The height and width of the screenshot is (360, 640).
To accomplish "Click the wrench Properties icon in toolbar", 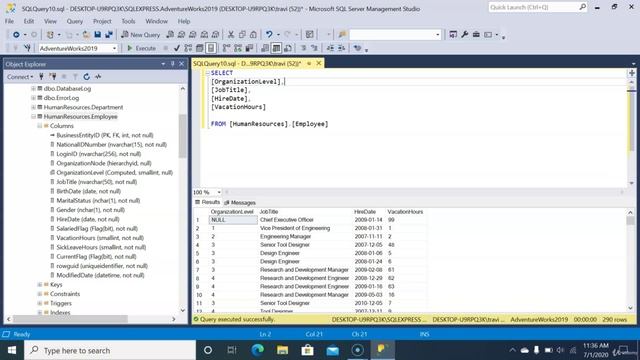I will click(x=464, y=35).
